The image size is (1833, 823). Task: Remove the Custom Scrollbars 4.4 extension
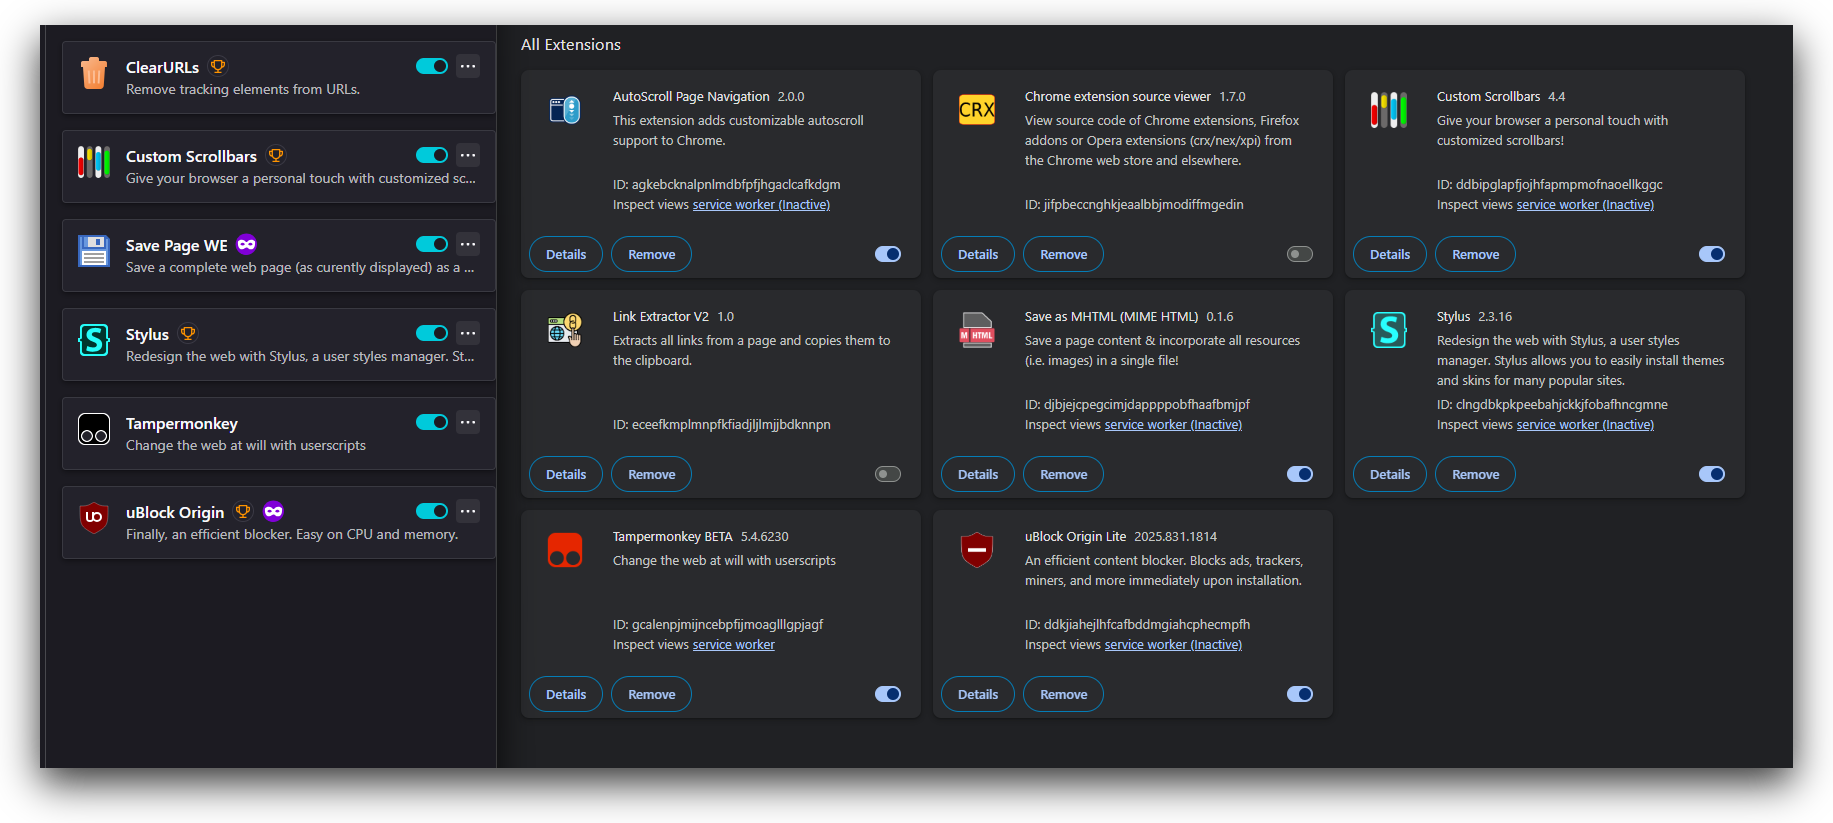1475,254
